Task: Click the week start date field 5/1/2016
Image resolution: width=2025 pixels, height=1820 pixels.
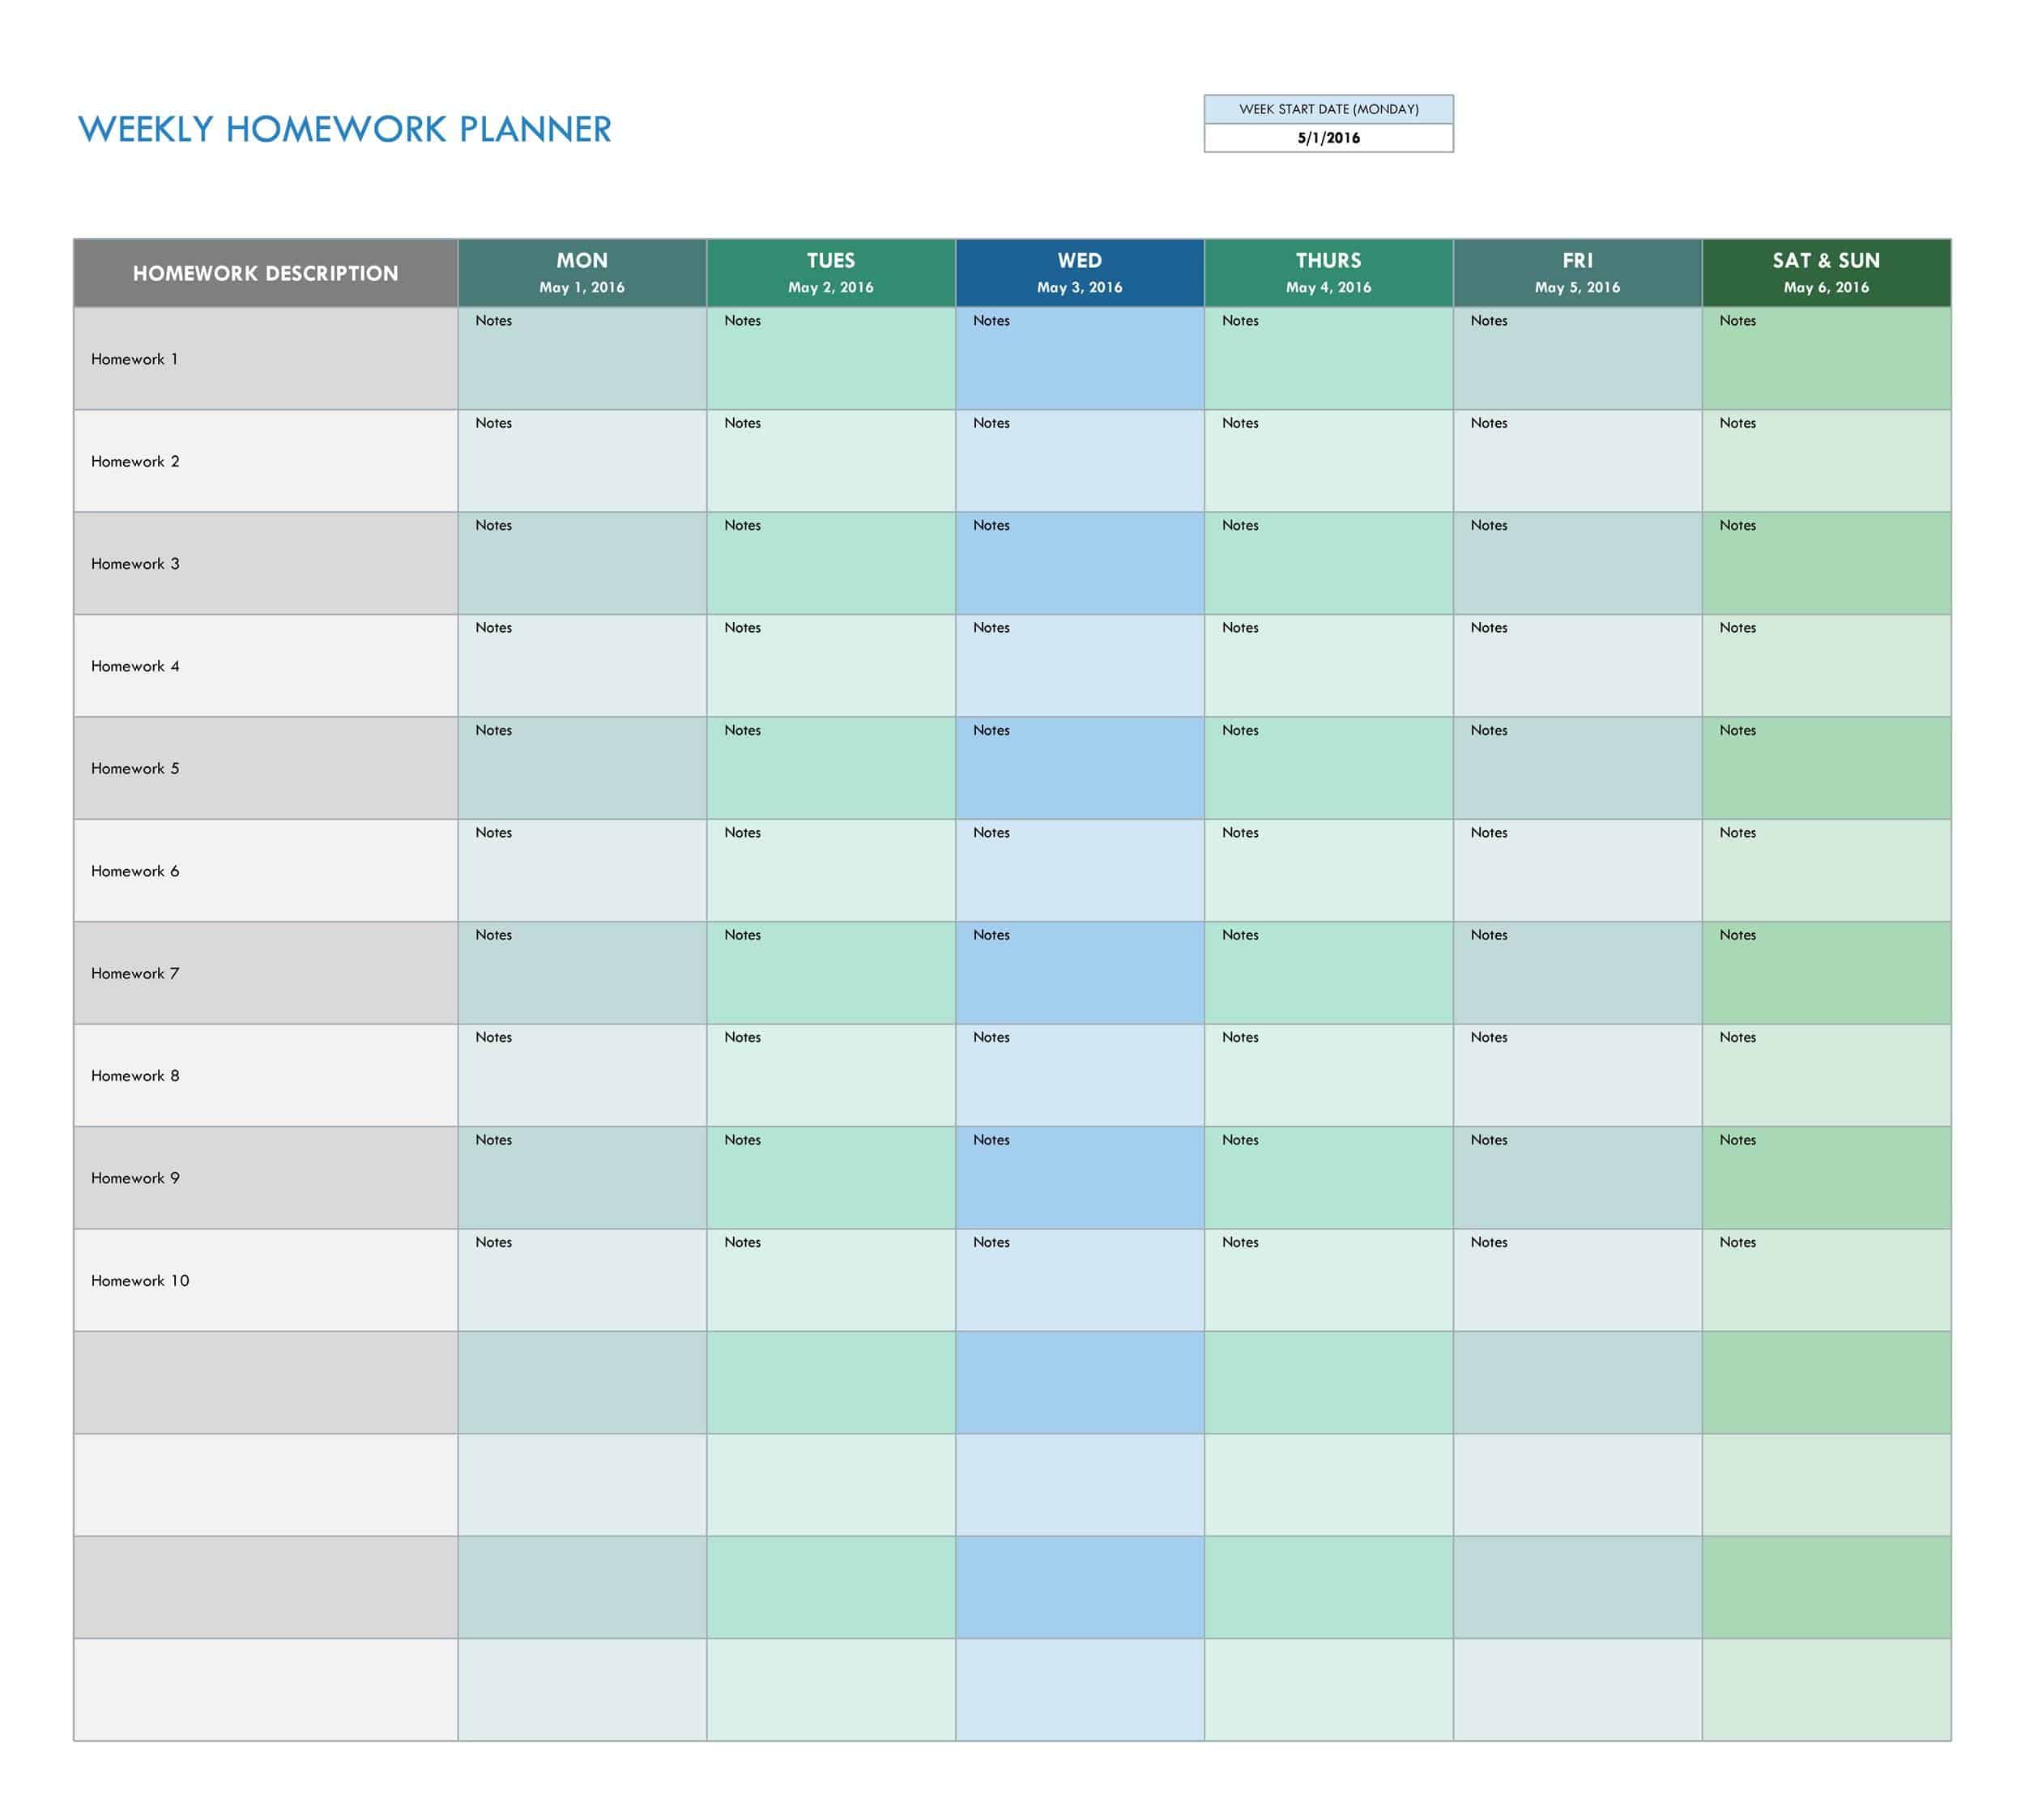Action: pyautogui.click(x=1328, y=138)
